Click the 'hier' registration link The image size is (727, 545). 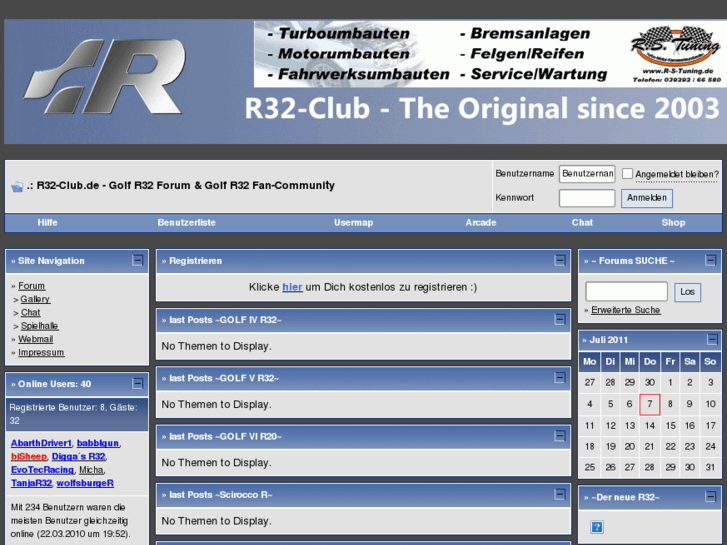pyautogui.click(x=292, y=287)
